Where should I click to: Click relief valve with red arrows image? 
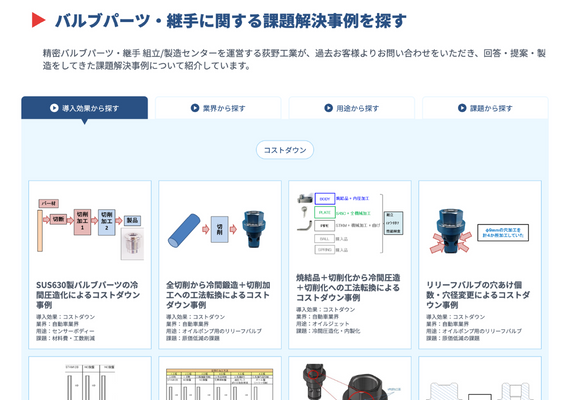[478, 231]
